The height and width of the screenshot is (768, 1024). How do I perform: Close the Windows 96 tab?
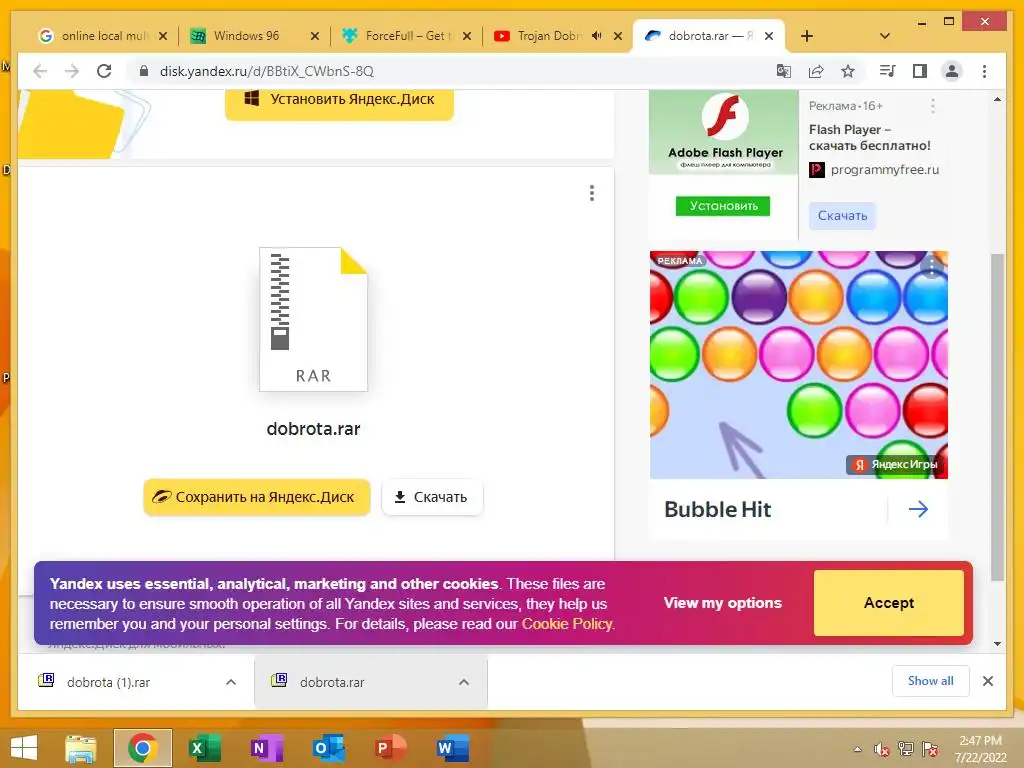315,36
